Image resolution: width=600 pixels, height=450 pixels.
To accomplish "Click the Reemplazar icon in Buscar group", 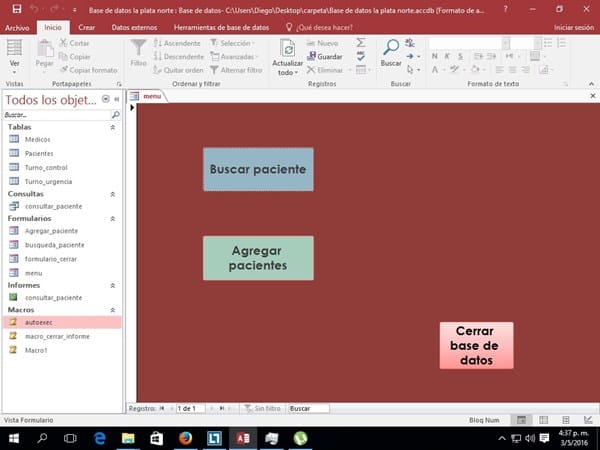I will [410, 43].
